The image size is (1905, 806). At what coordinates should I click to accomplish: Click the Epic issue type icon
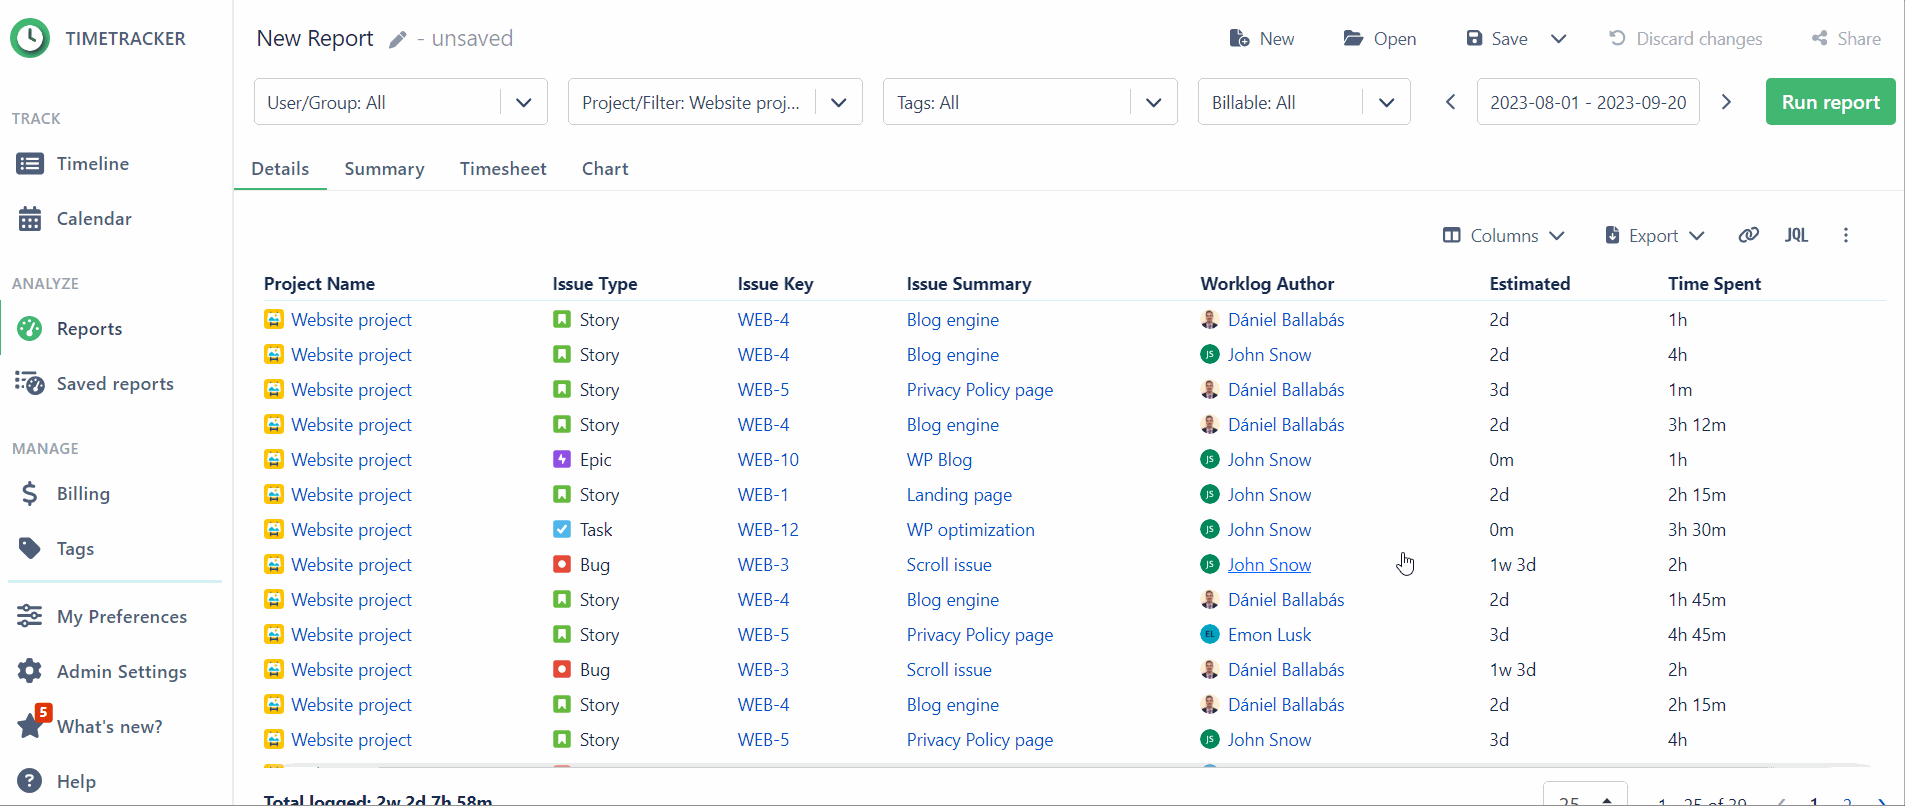point(562,459)
